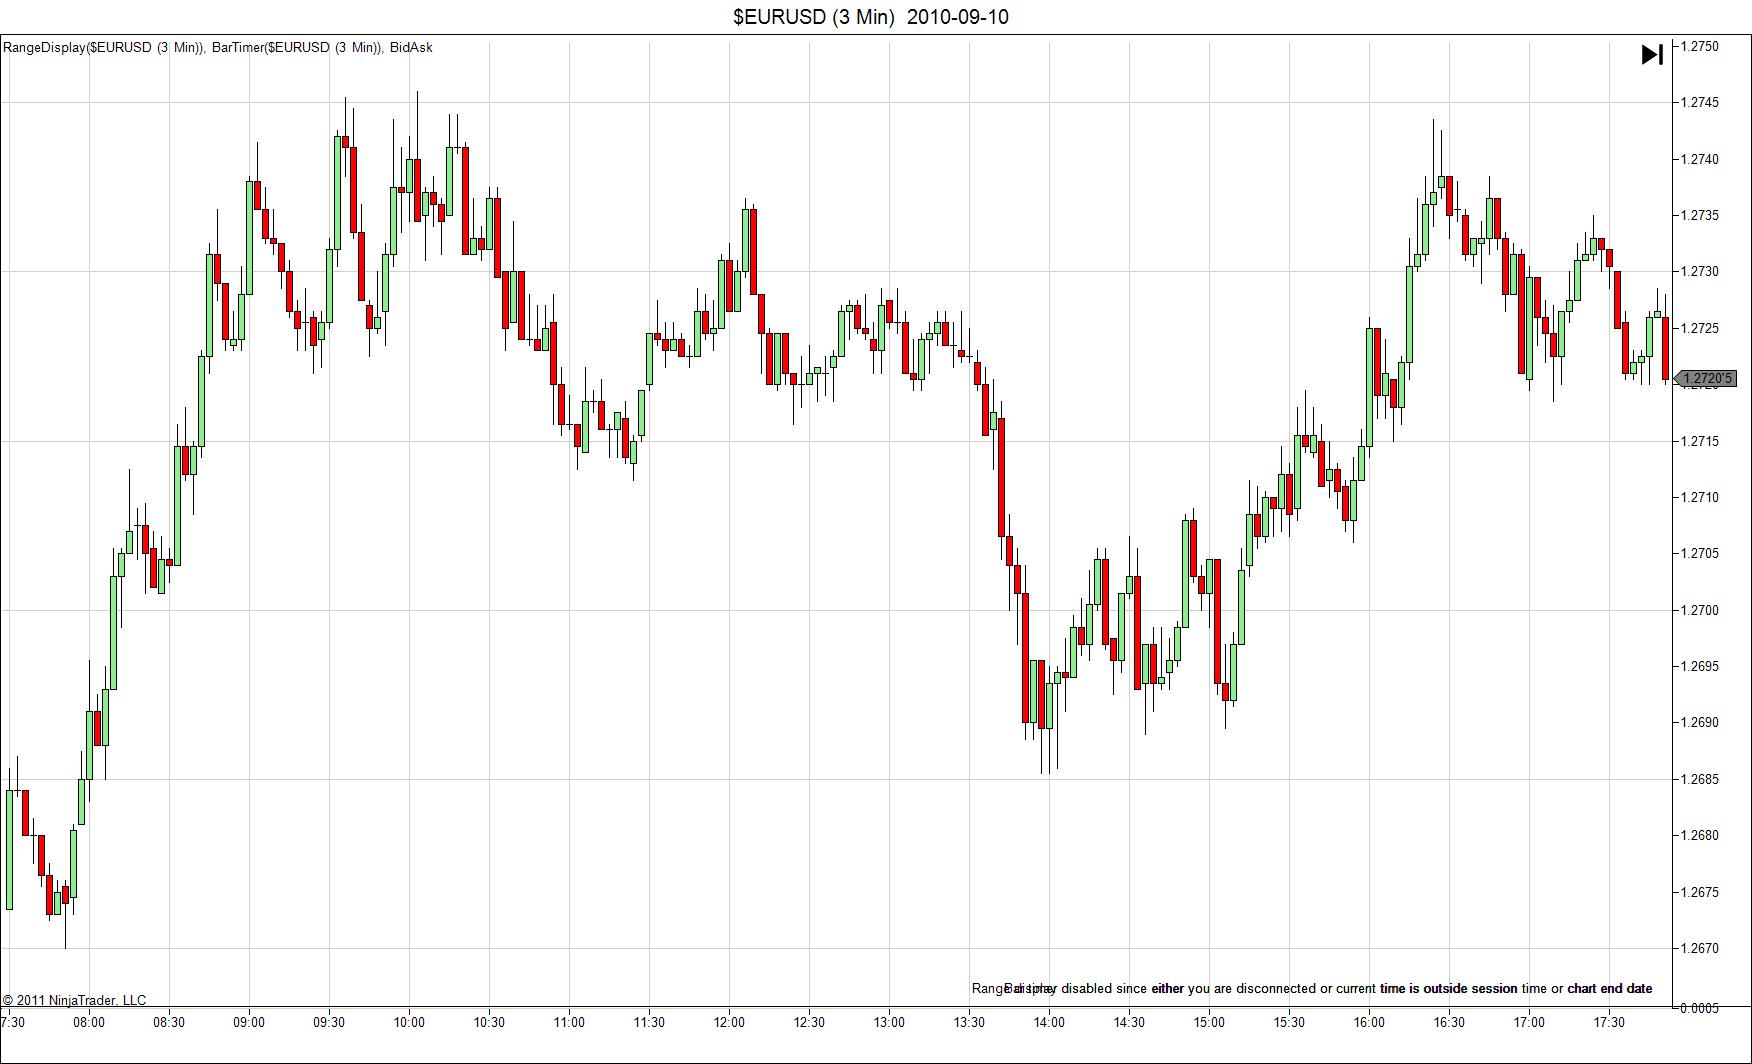Click the 13:30 time axis label

point(969,1022)
